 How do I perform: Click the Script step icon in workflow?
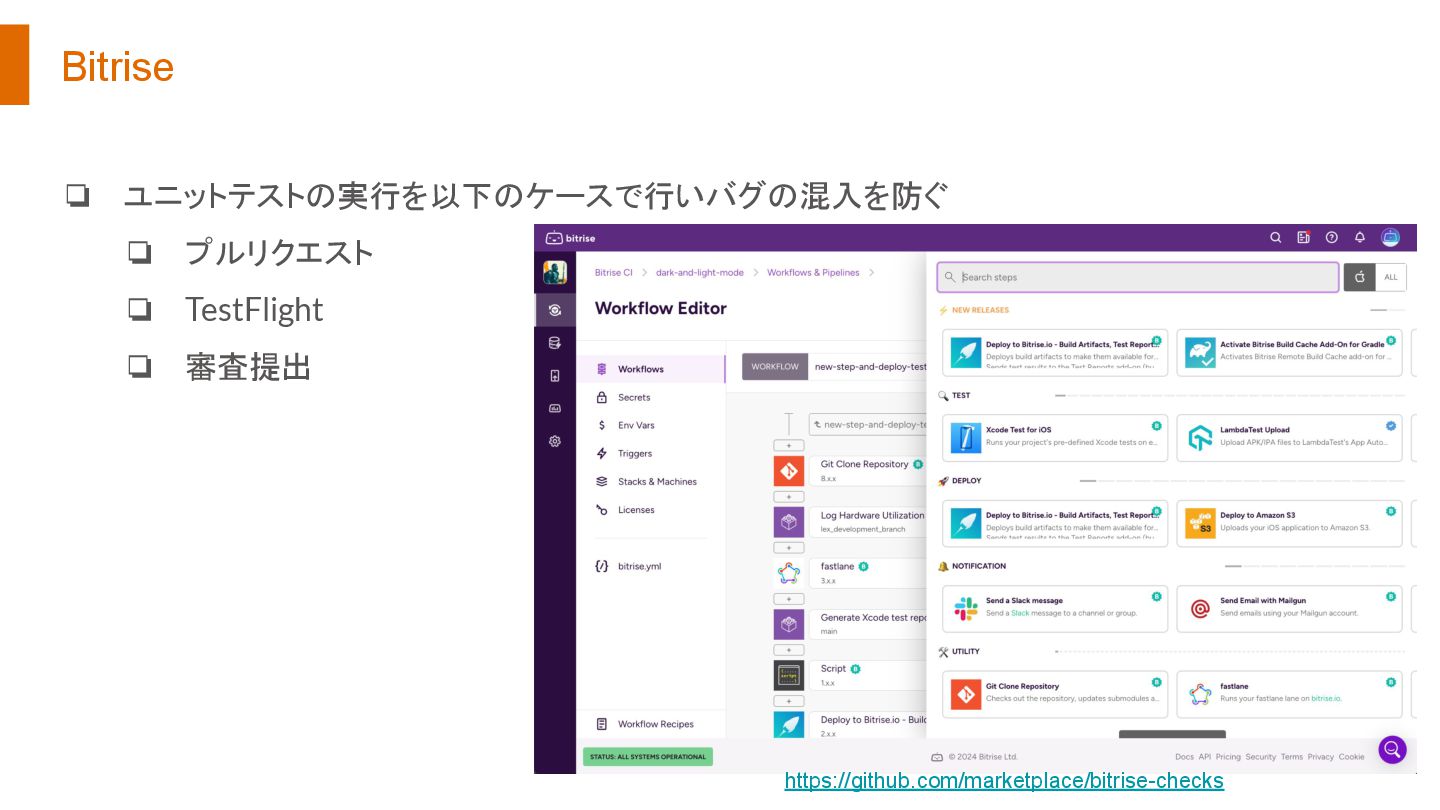pyautogui.click(x=789, y=675)
